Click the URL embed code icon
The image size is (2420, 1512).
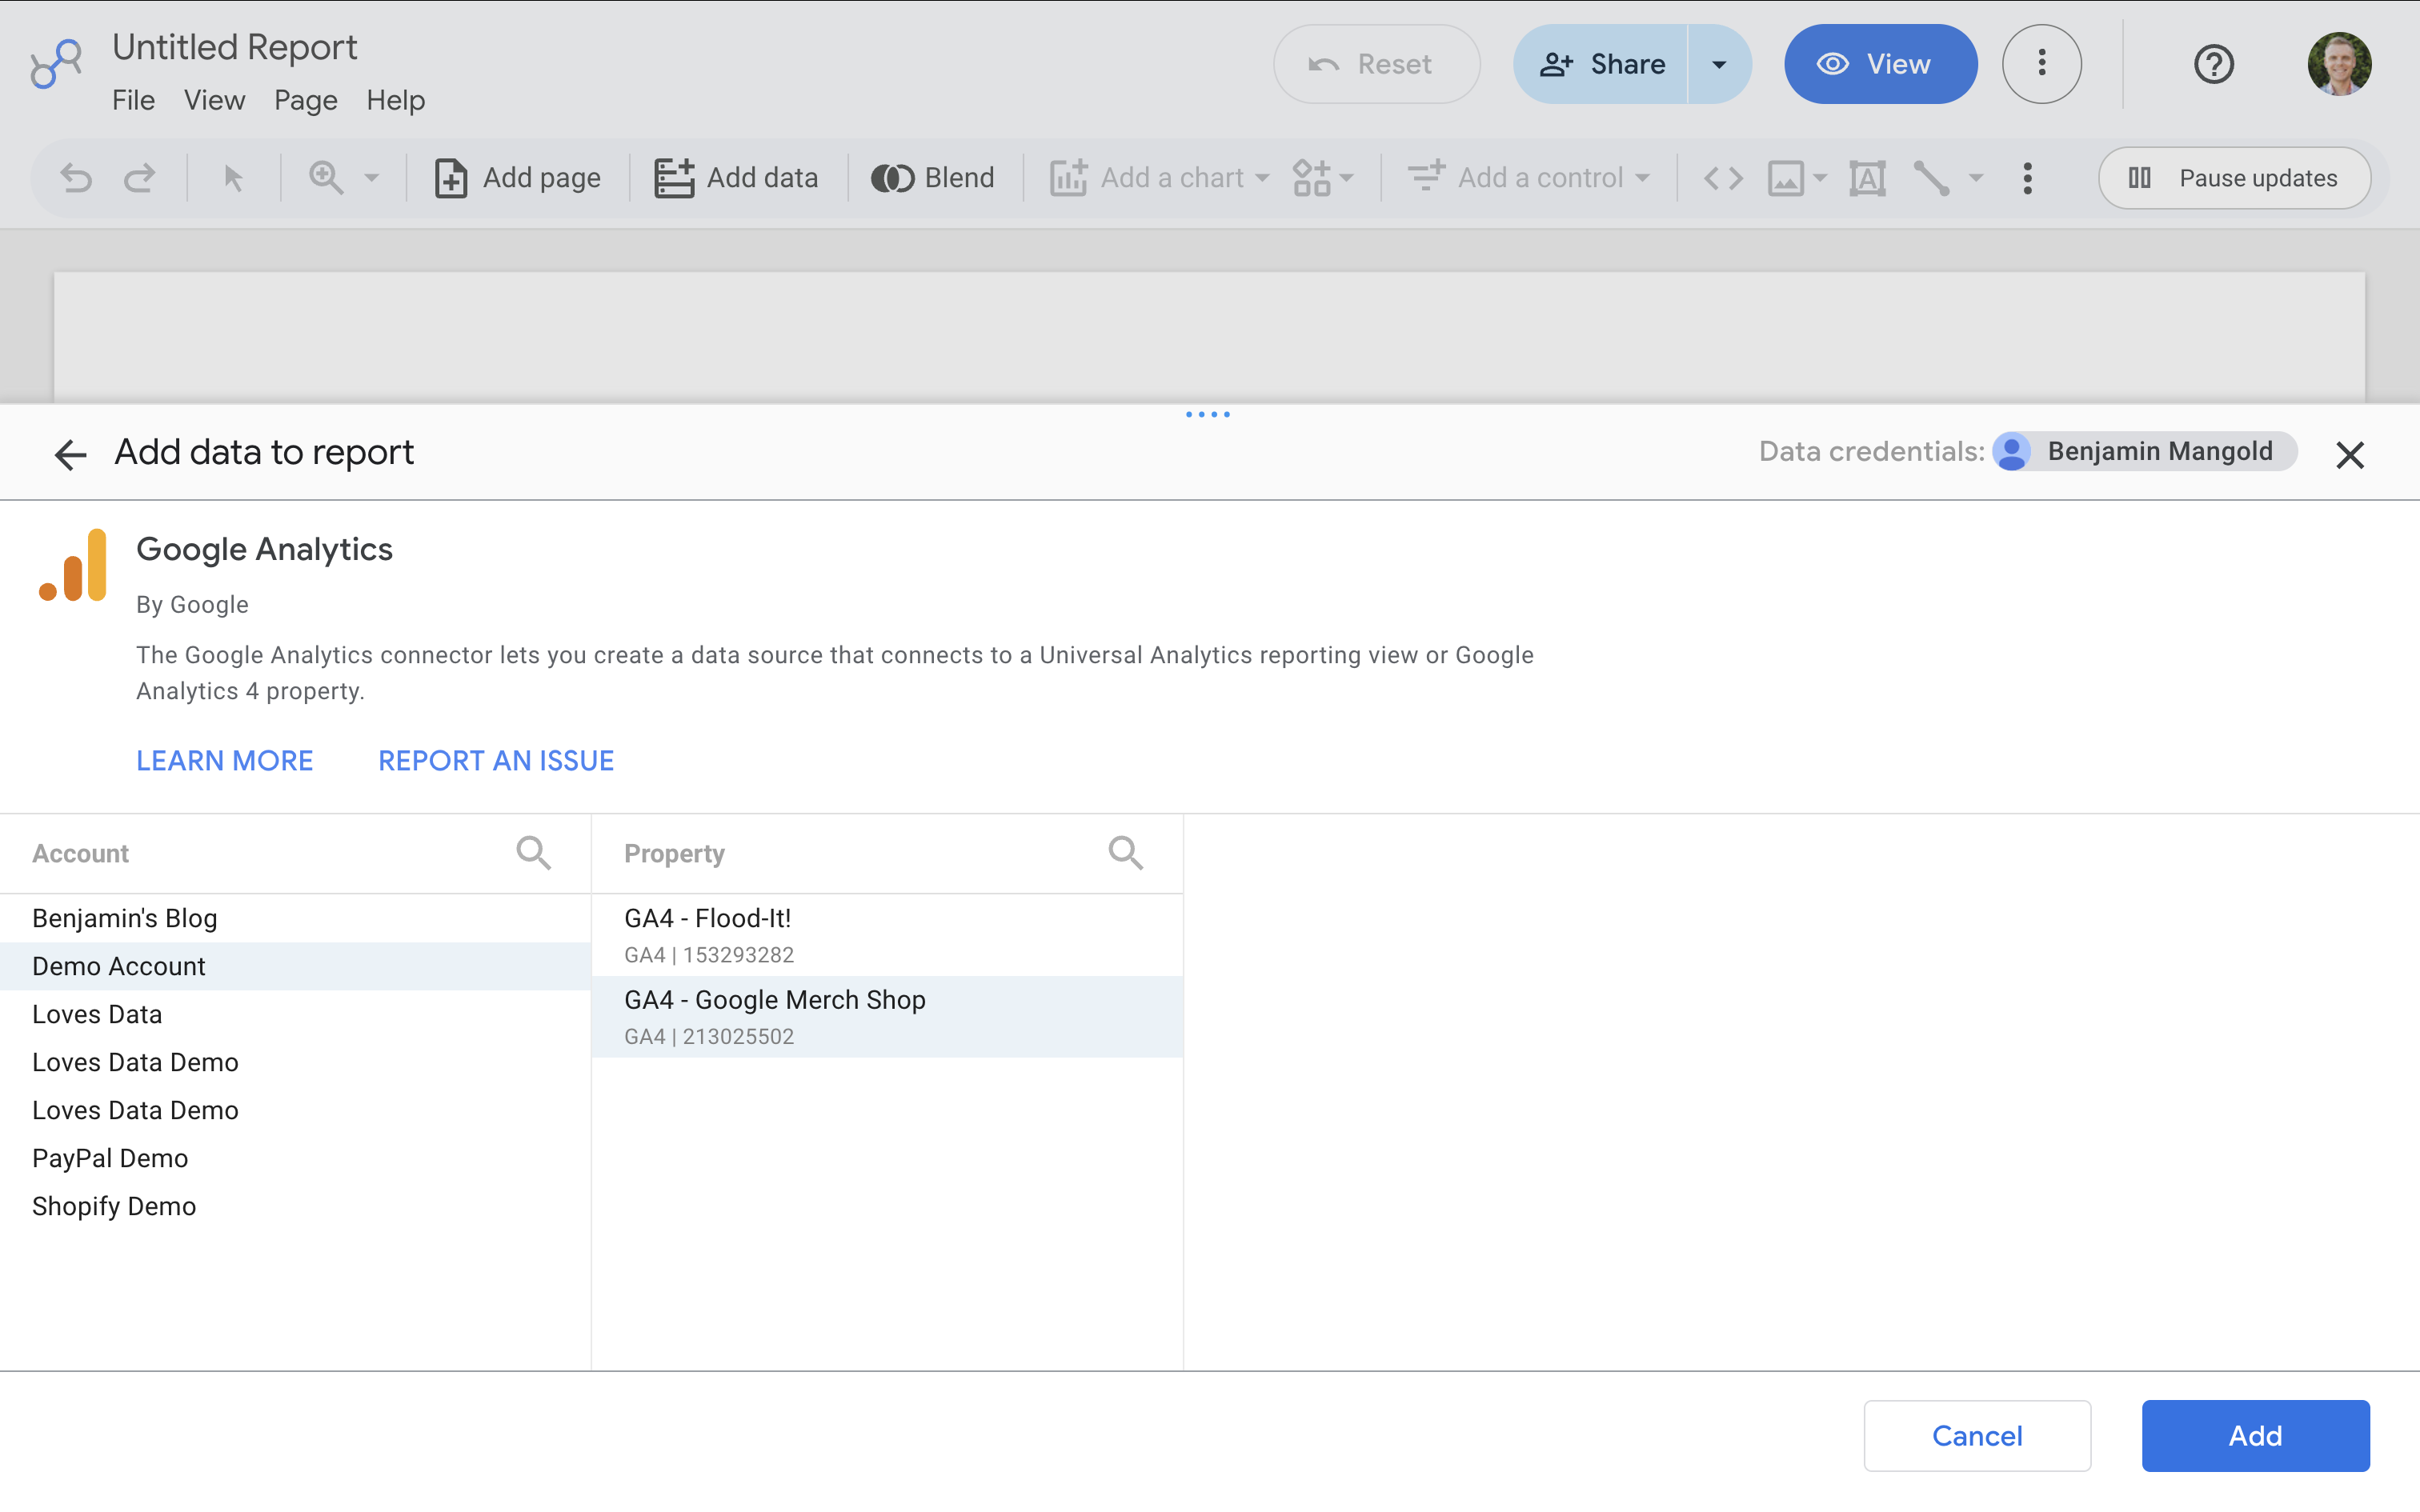tap(1723, 178)
